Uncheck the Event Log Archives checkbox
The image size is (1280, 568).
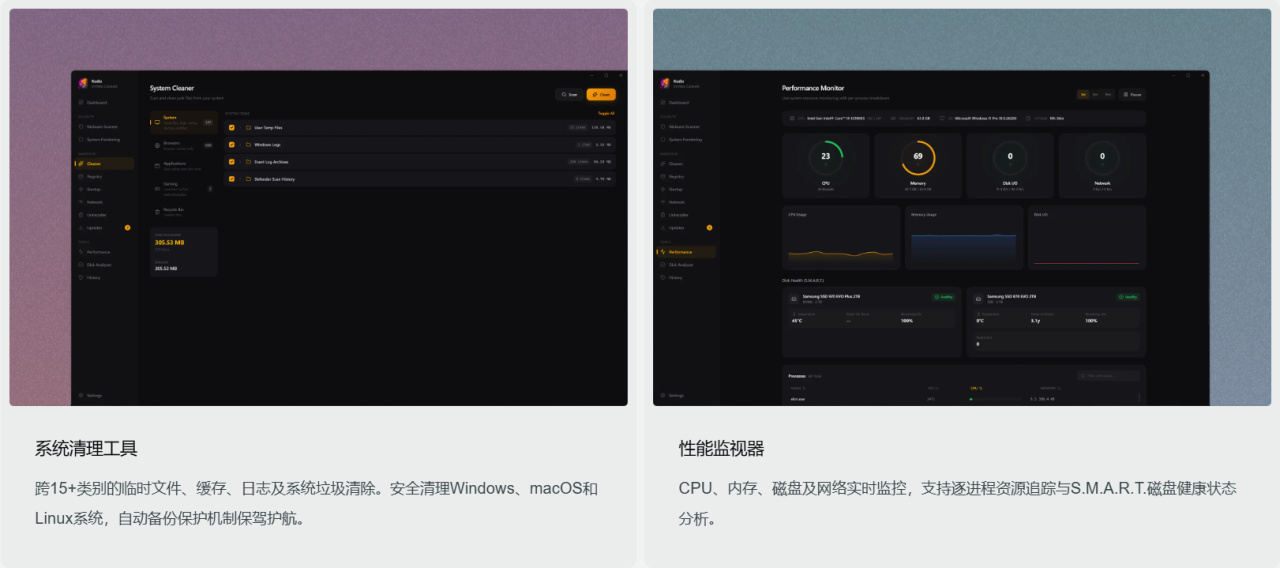[232, 161]
